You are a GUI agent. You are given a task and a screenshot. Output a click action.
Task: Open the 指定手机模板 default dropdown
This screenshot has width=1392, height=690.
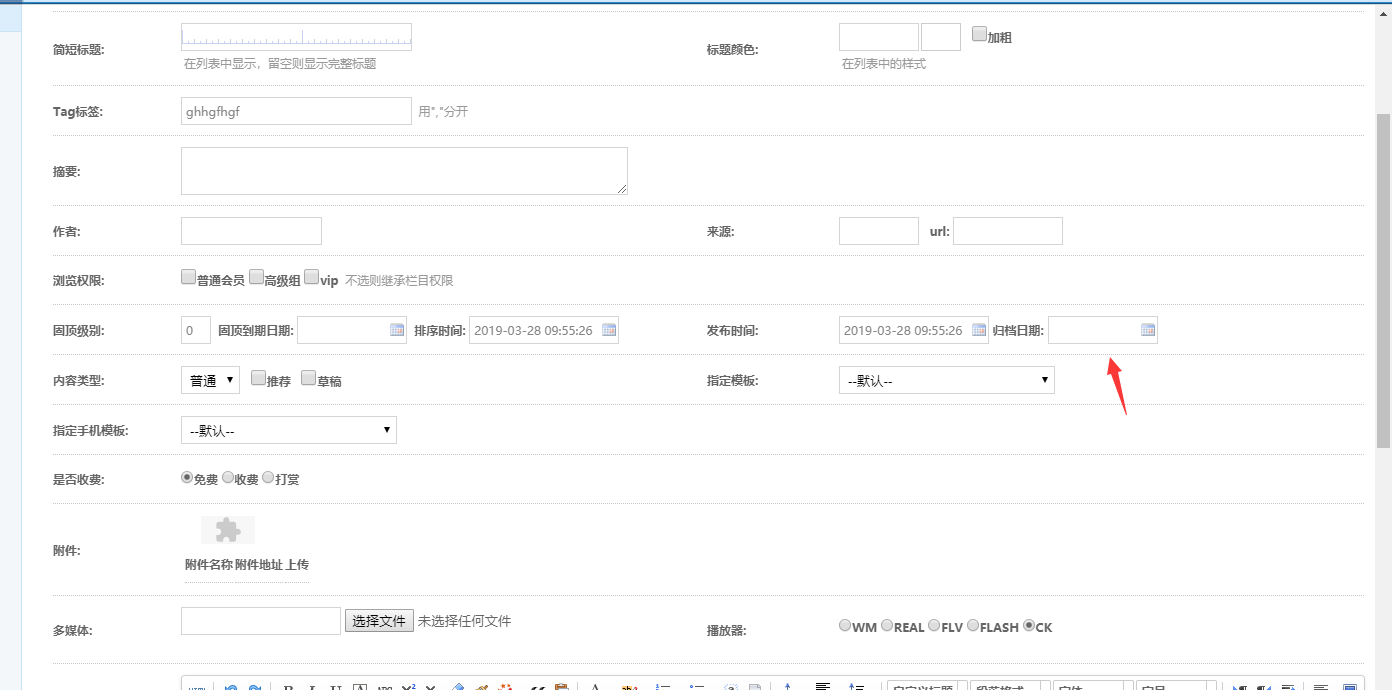coord(288,430)
